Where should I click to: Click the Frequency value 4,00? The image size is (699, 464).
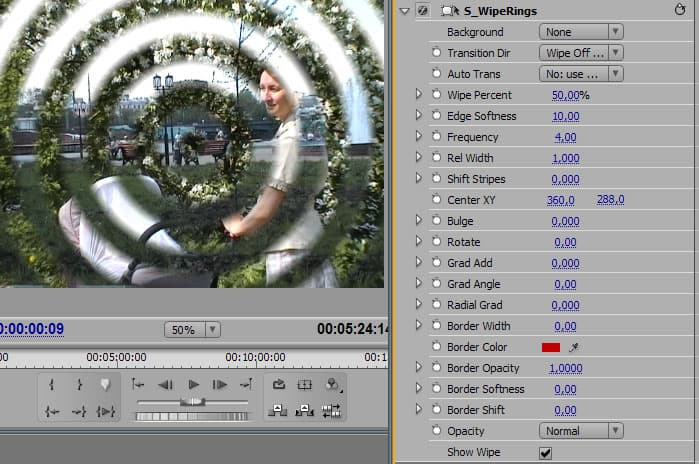coord(565,137)
